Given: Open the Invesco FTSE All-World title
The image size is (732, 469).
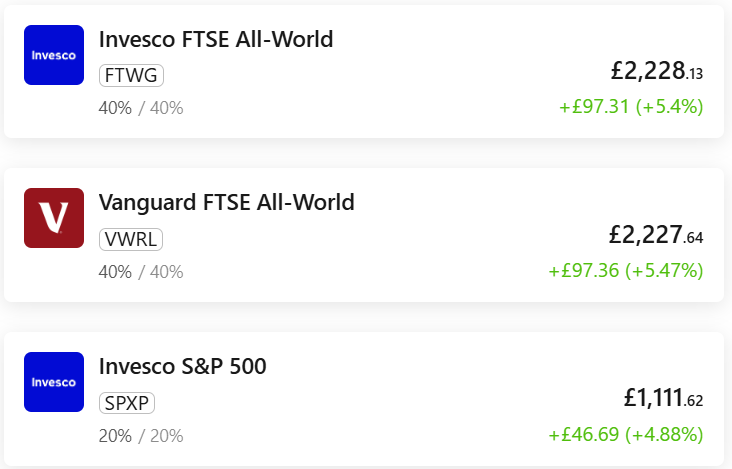Looking at the screenshot, I should tap(216, 39).
